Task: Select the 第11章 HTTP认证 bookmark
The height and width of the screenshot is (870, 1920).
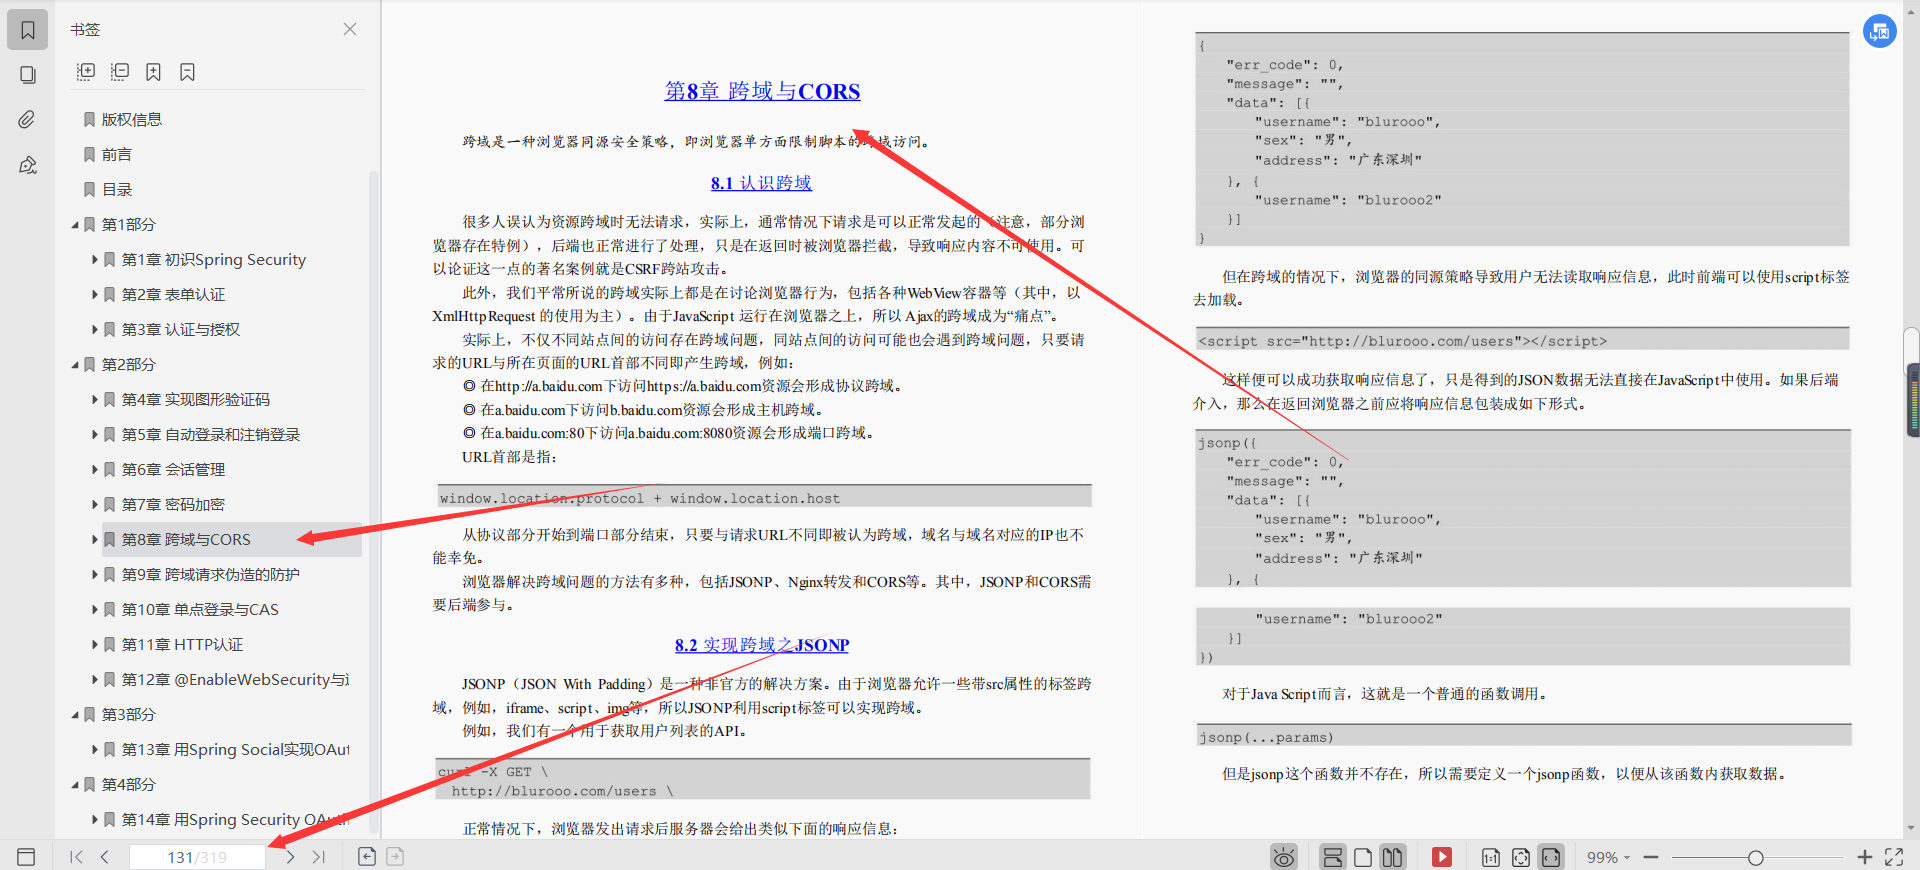Action: click(x=182, y=644)
